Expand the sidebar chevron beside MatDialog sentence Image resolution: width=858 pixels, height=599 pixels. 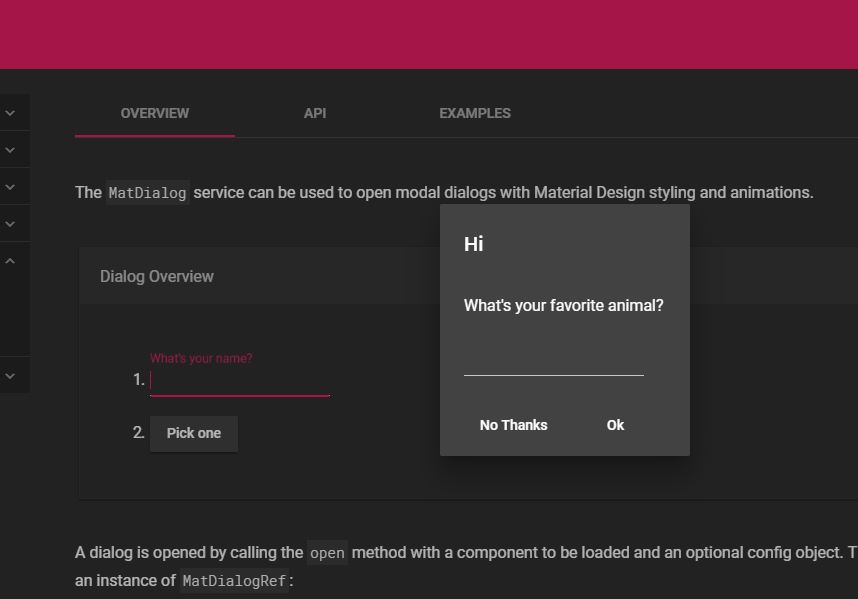point(10,187)
